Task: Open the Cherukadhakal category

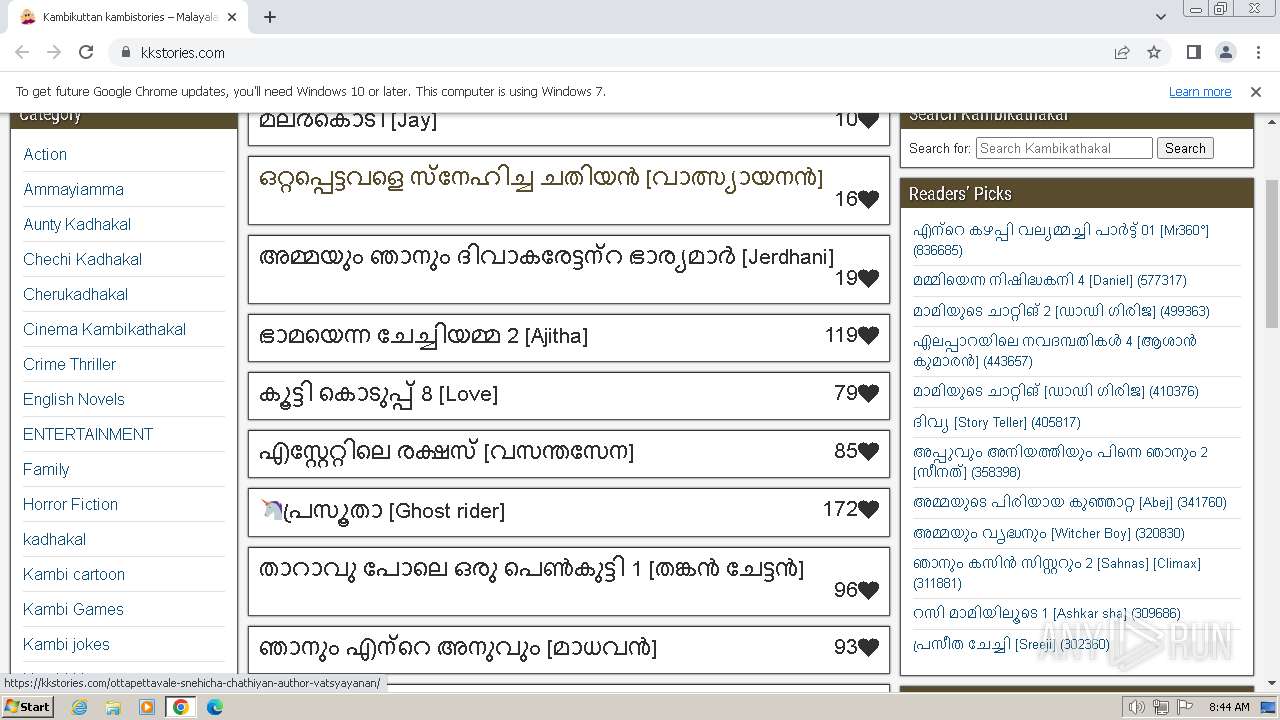Action: 75,294
